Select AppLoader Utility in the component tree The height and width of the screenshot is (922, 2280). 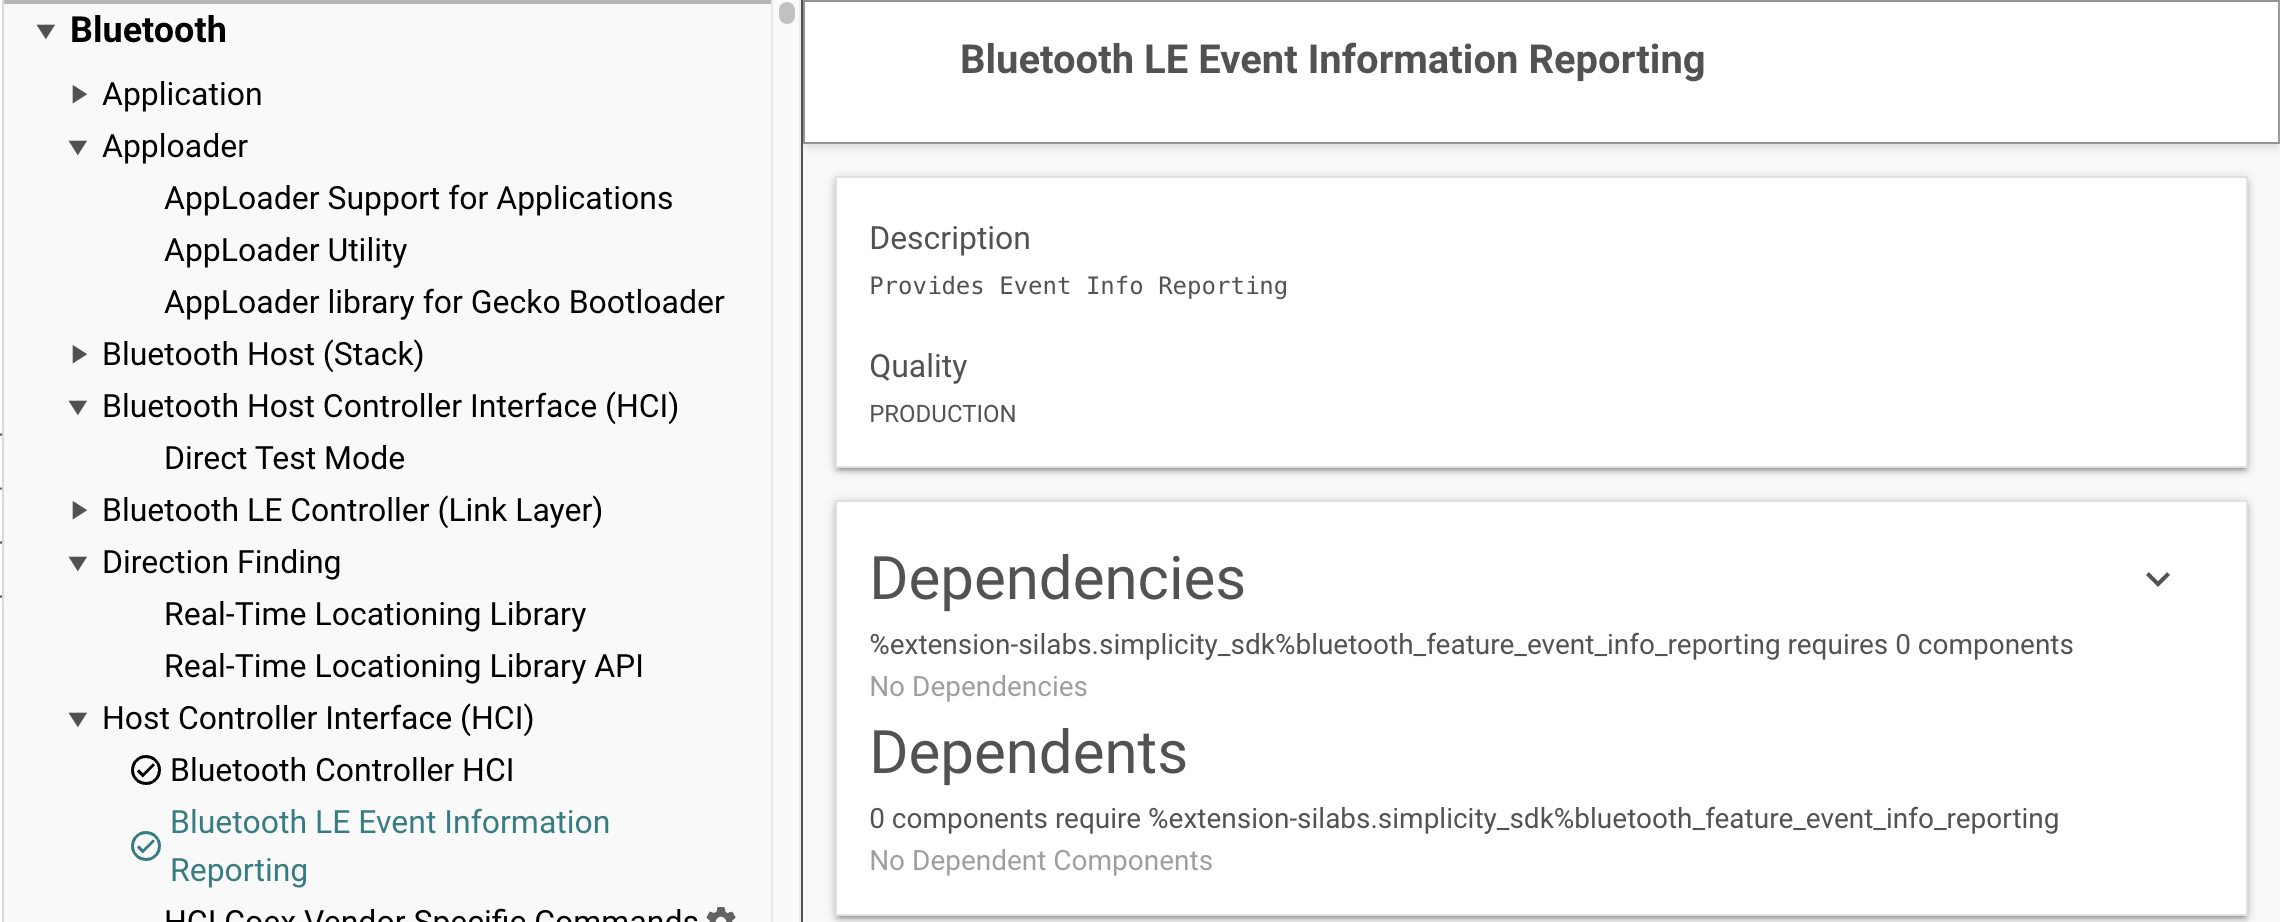pyautogui.click(x=286, y=250)
